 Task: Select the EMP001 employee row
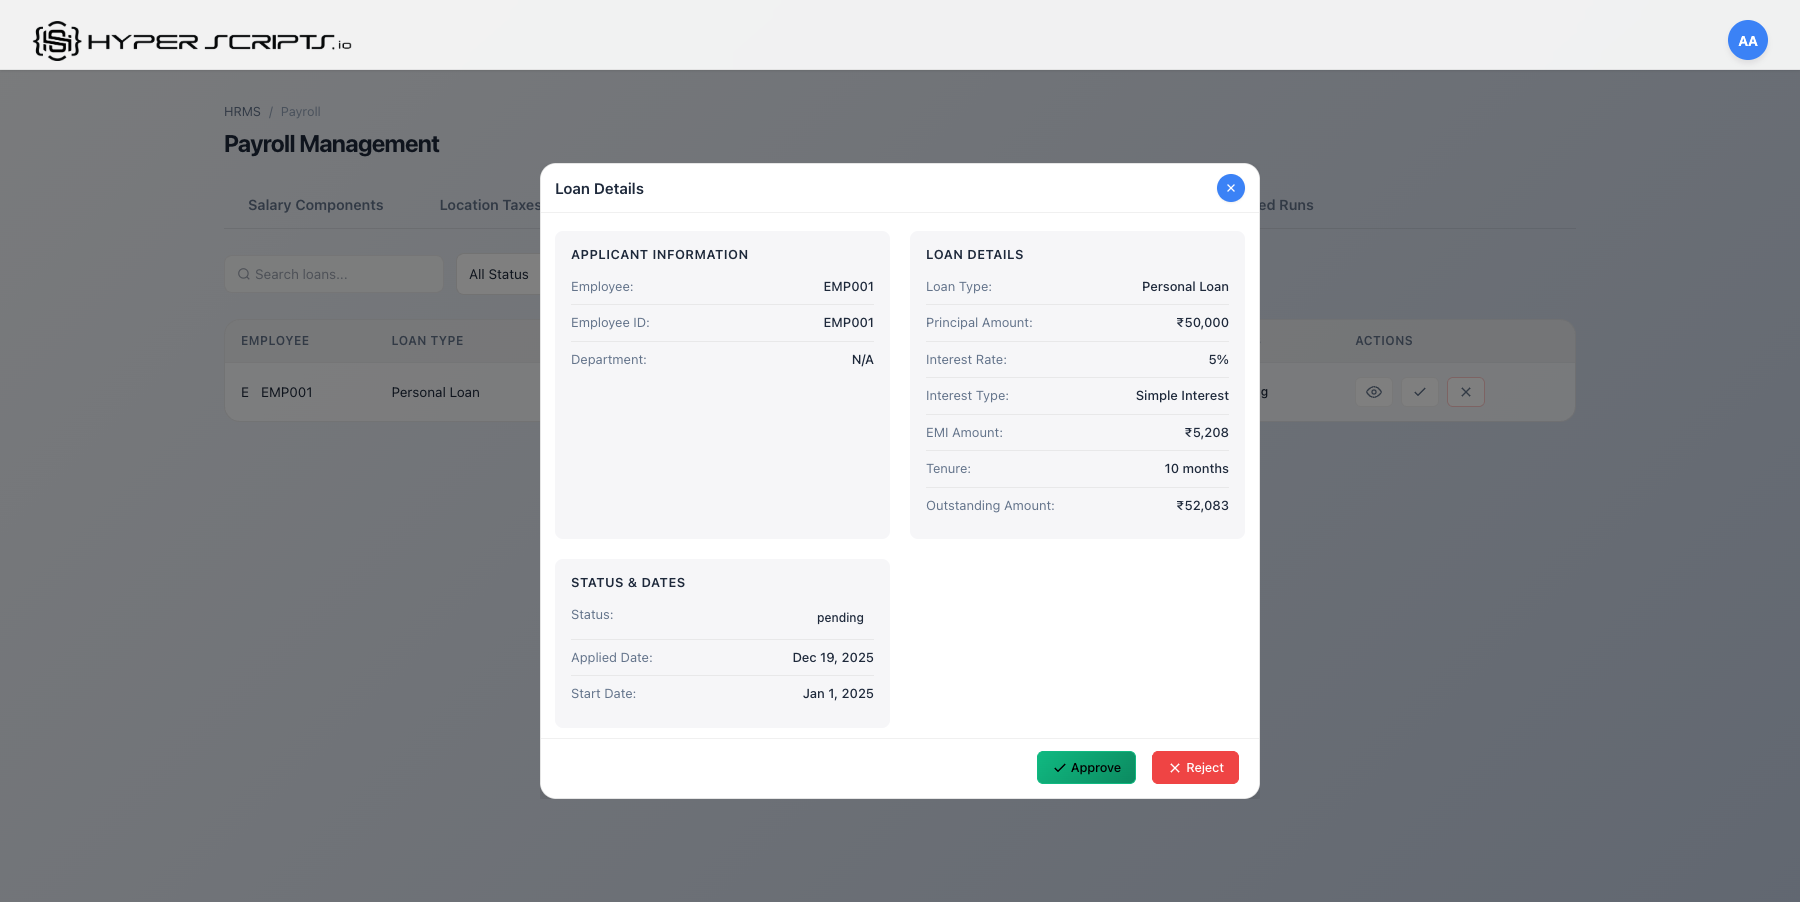287,392
